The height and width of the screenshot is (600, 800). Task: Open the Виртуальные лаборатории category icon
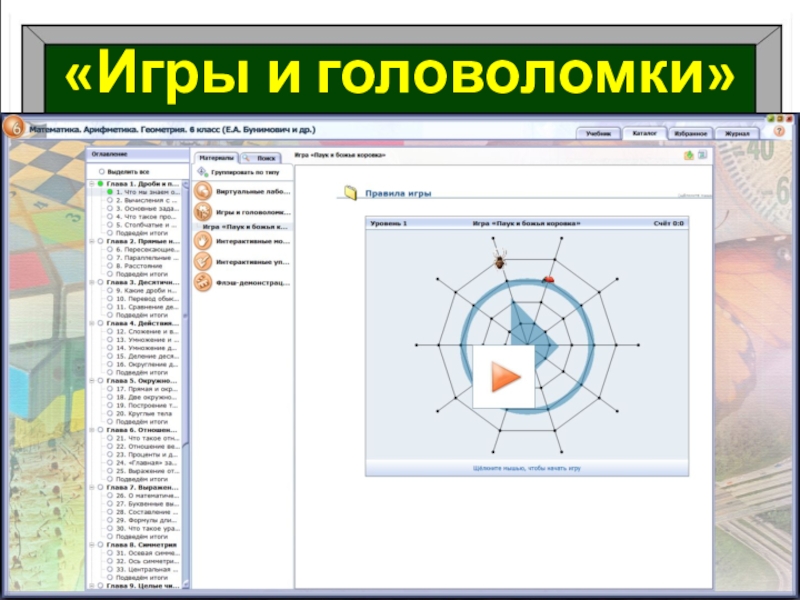pos(203,192)
